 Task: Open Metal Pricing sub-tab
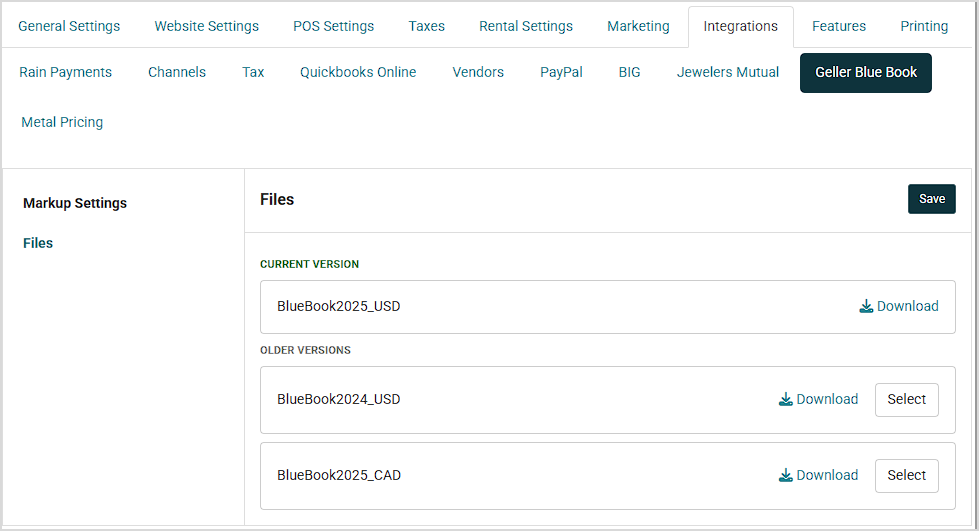click(x=62, y=122)
